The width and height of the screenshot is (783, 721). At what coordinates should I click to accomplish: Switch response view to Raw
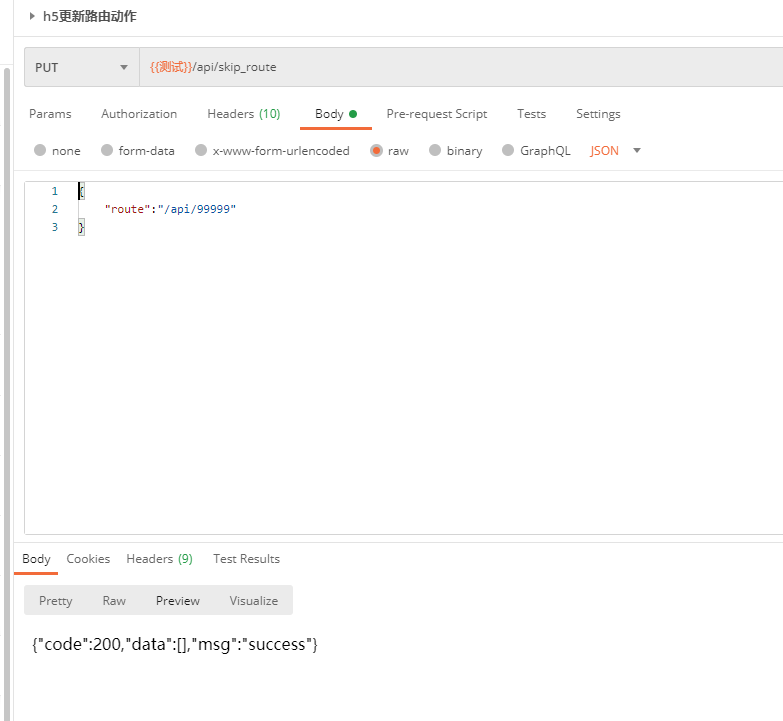tap(114, 601)
